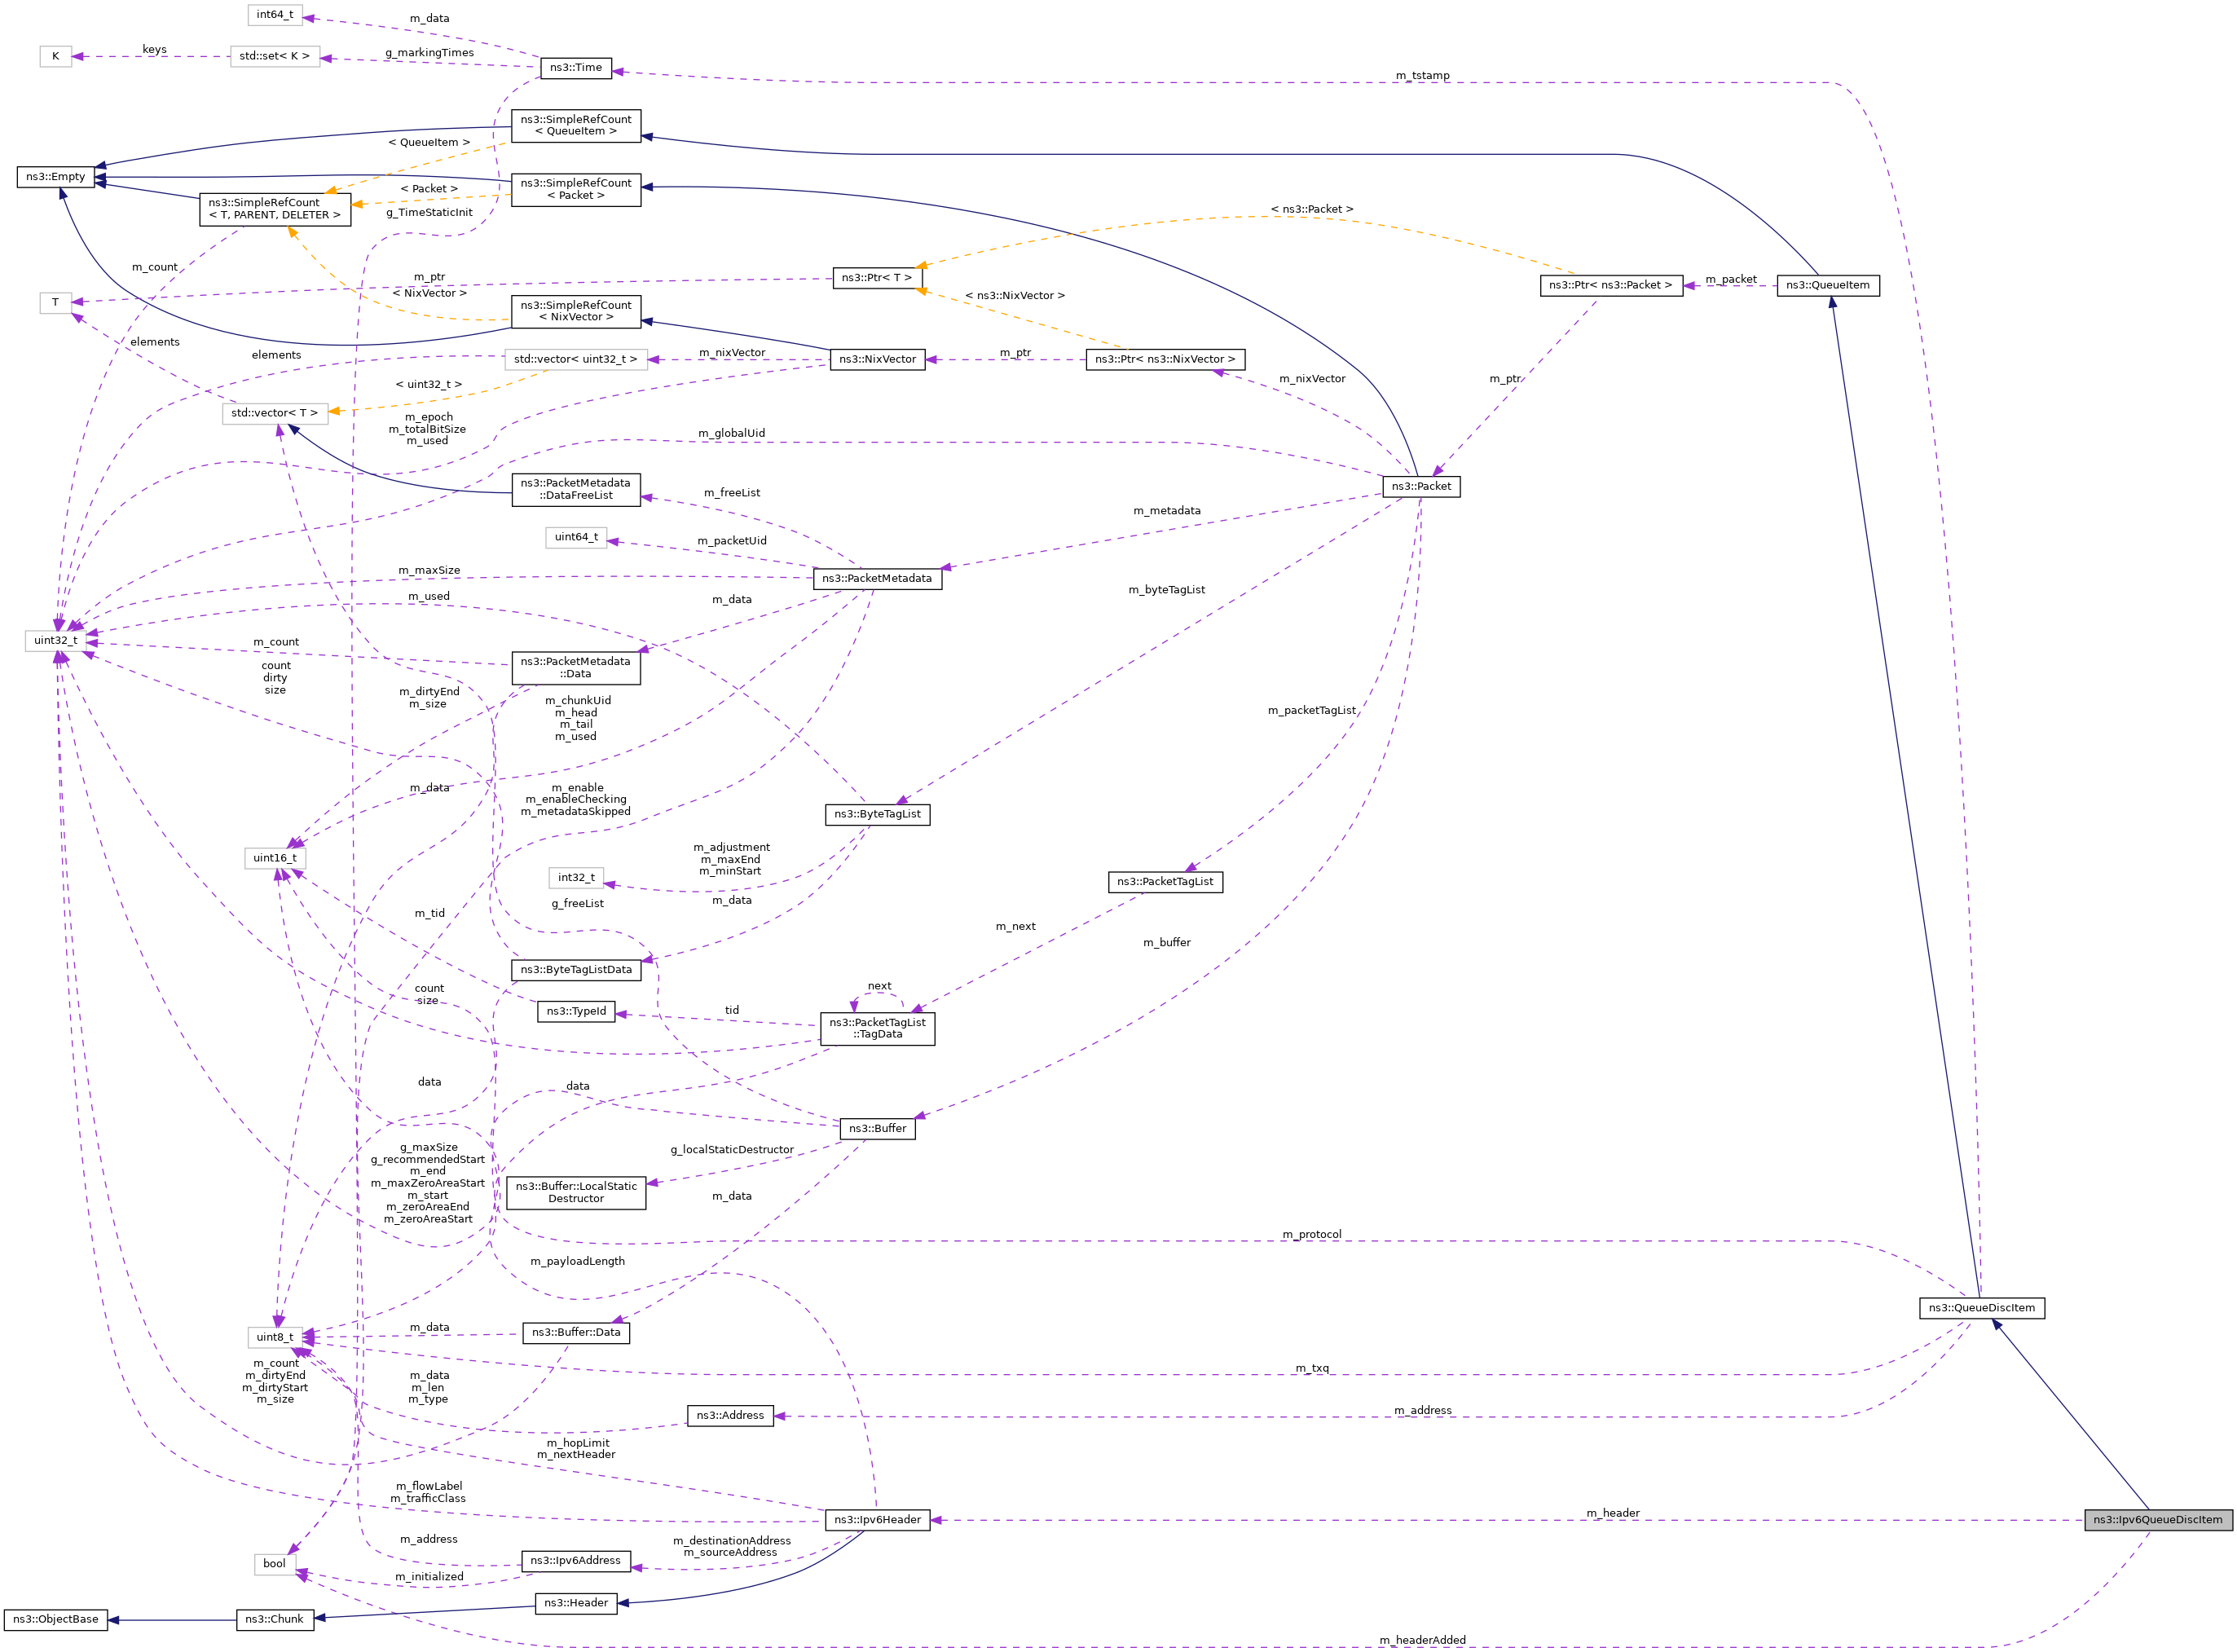Click the m_packetTagList edge label

click(x=1311, y=711)
